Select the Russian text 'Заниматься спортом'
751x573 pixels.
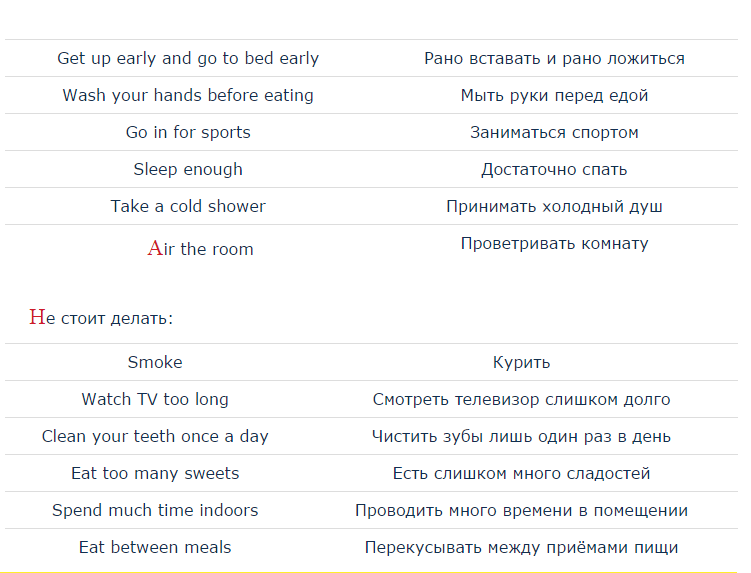point(554,132)
